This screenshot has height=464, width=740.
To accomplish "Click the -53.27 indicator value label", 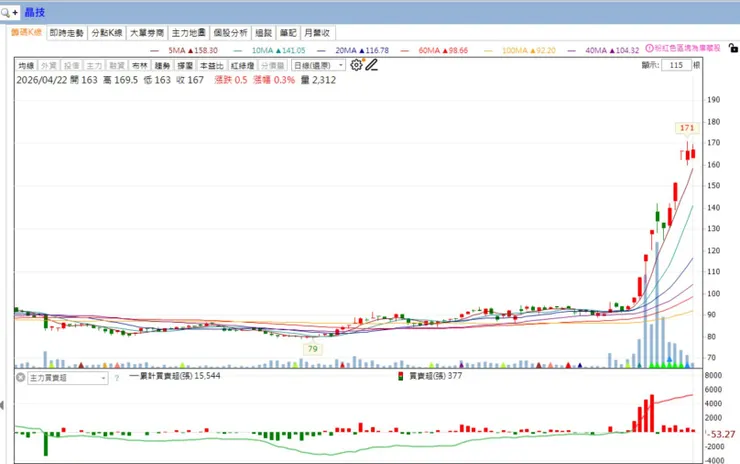I will coord(722,434).
